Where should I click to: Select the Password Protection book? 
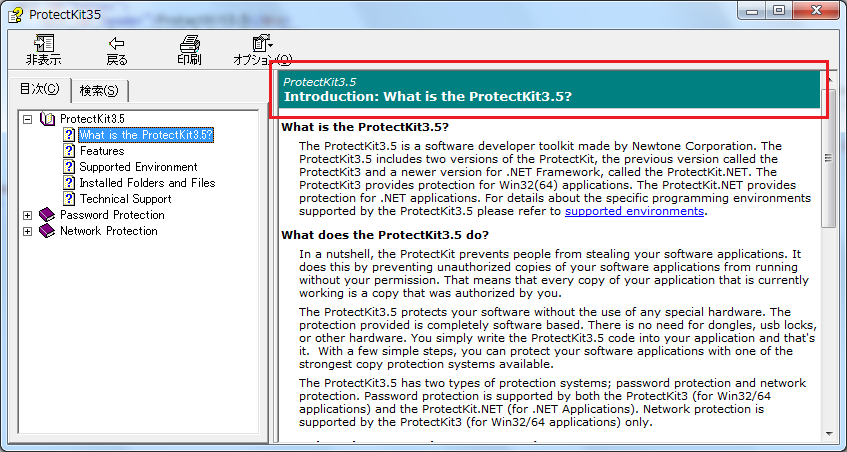[112, 215]
